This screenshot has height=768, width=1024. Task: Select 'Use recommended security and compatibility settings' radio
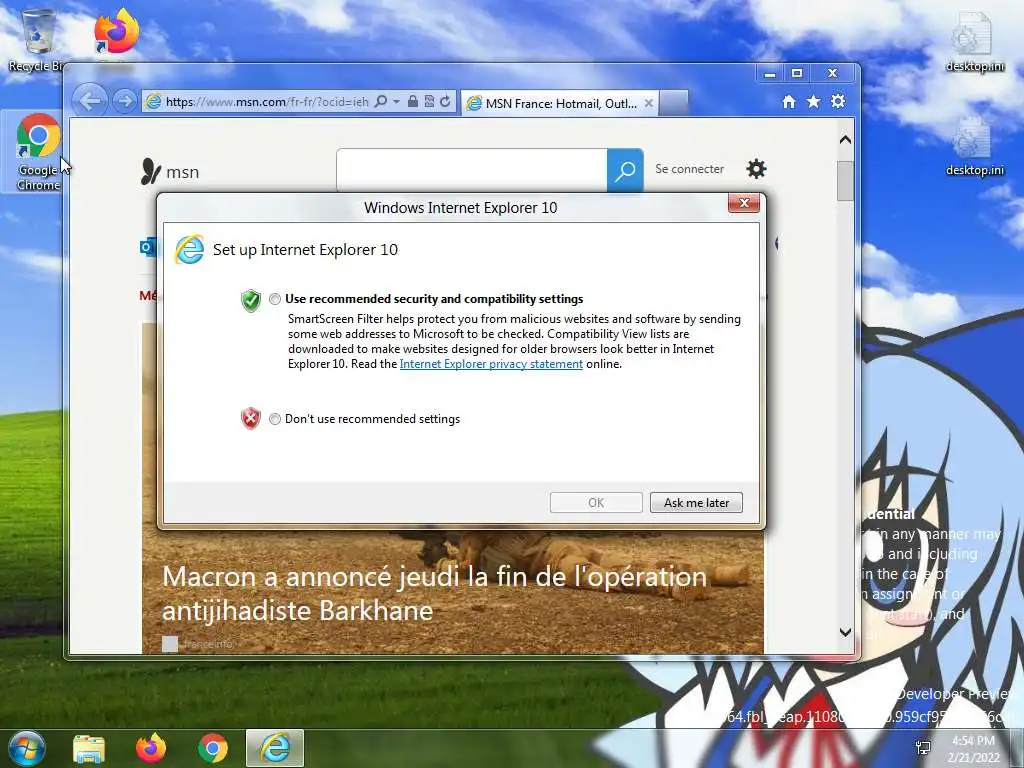274,299
